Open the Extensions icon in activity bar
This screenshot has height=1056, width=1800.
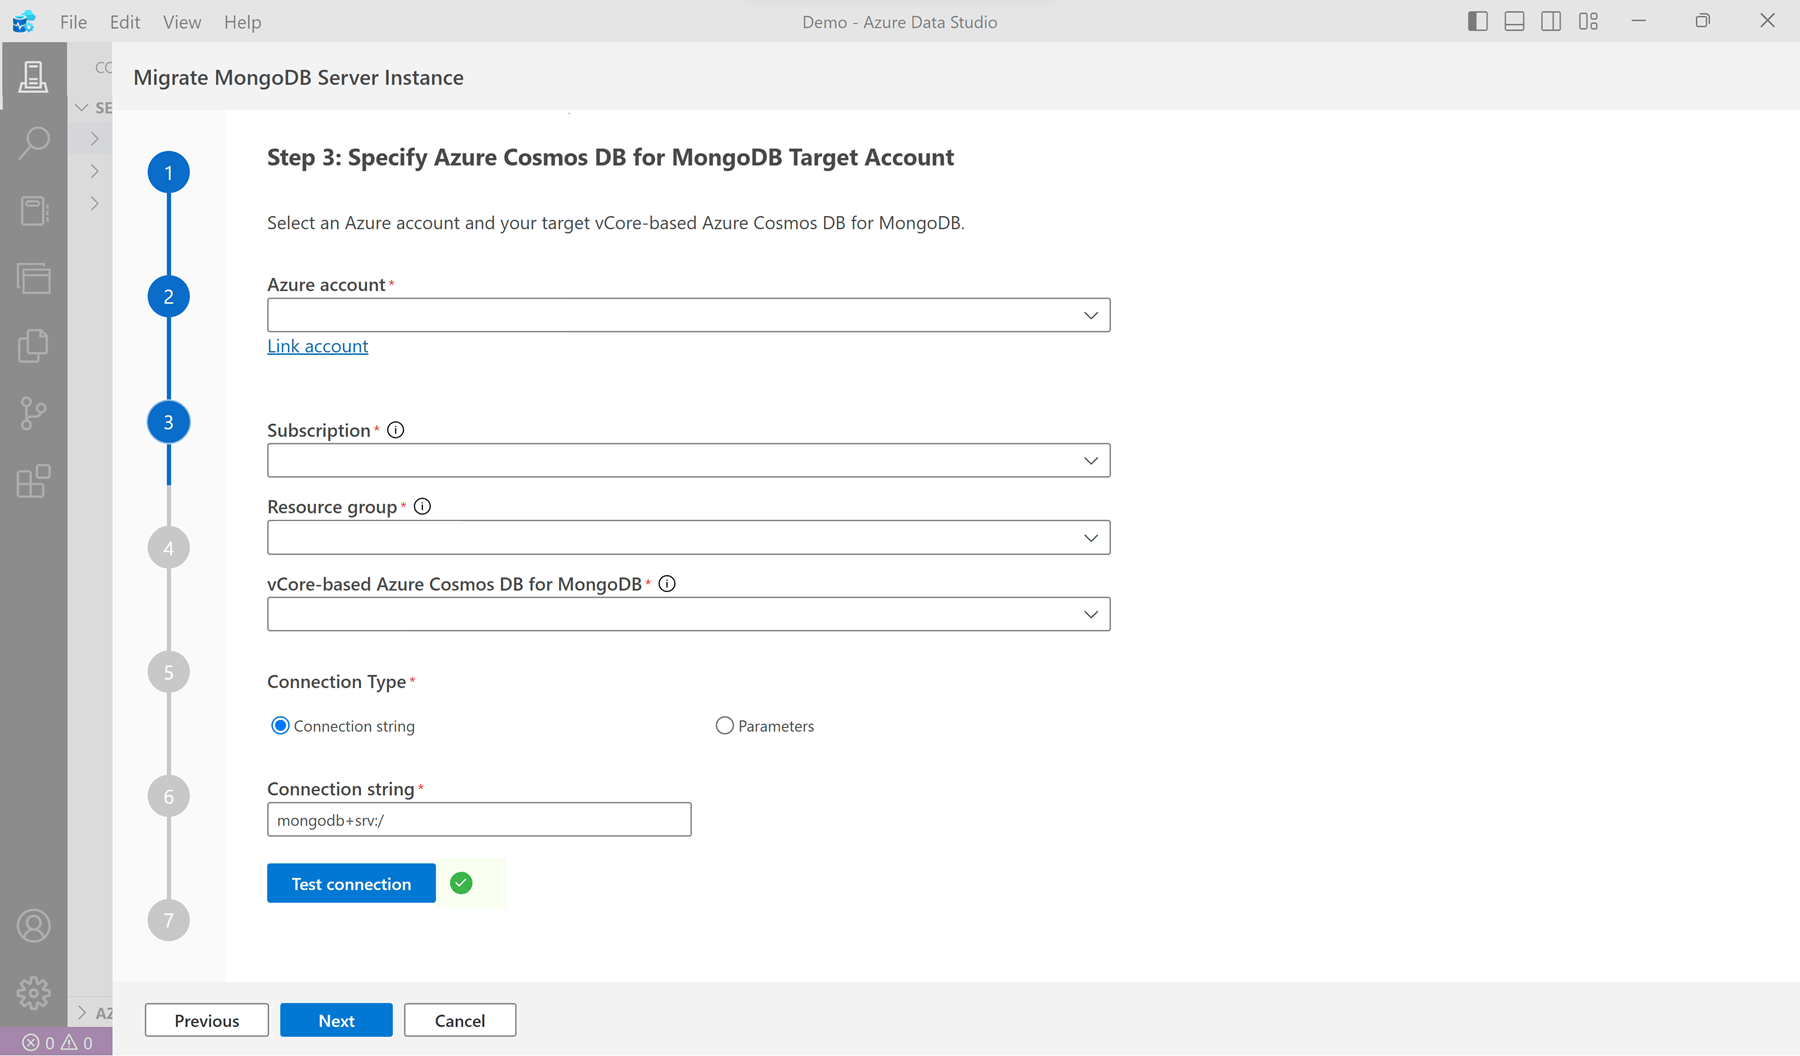point(34,481)
